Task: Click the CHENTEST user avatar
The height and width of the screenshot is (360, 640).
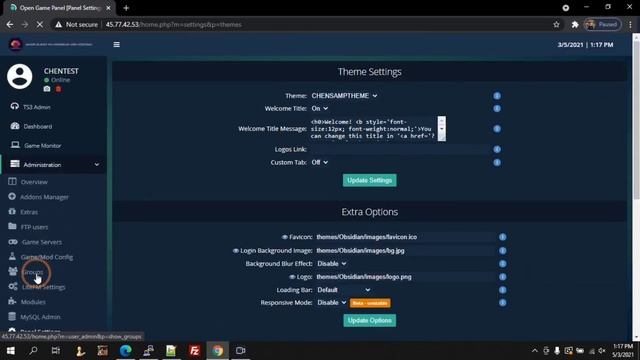Action: tap(20, 76)
